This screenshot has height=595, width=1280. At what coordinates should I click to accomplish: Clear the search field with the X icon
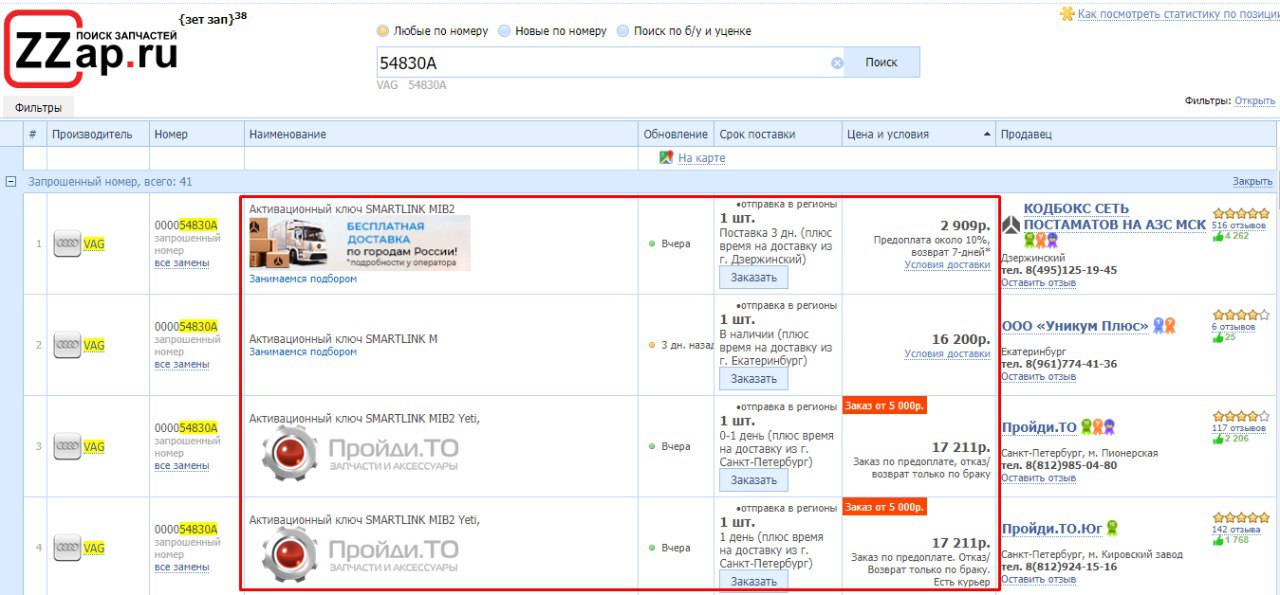837,63
